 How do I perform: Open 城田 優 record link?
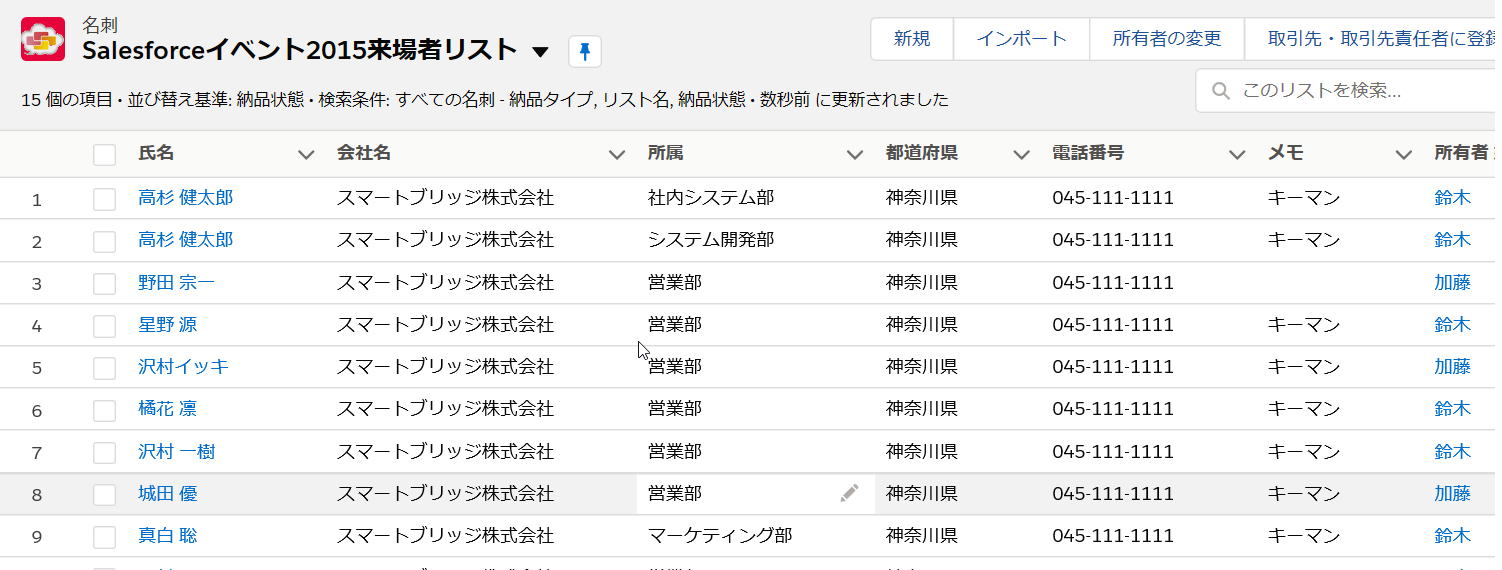pyautogui.click(x=167, y=494)
